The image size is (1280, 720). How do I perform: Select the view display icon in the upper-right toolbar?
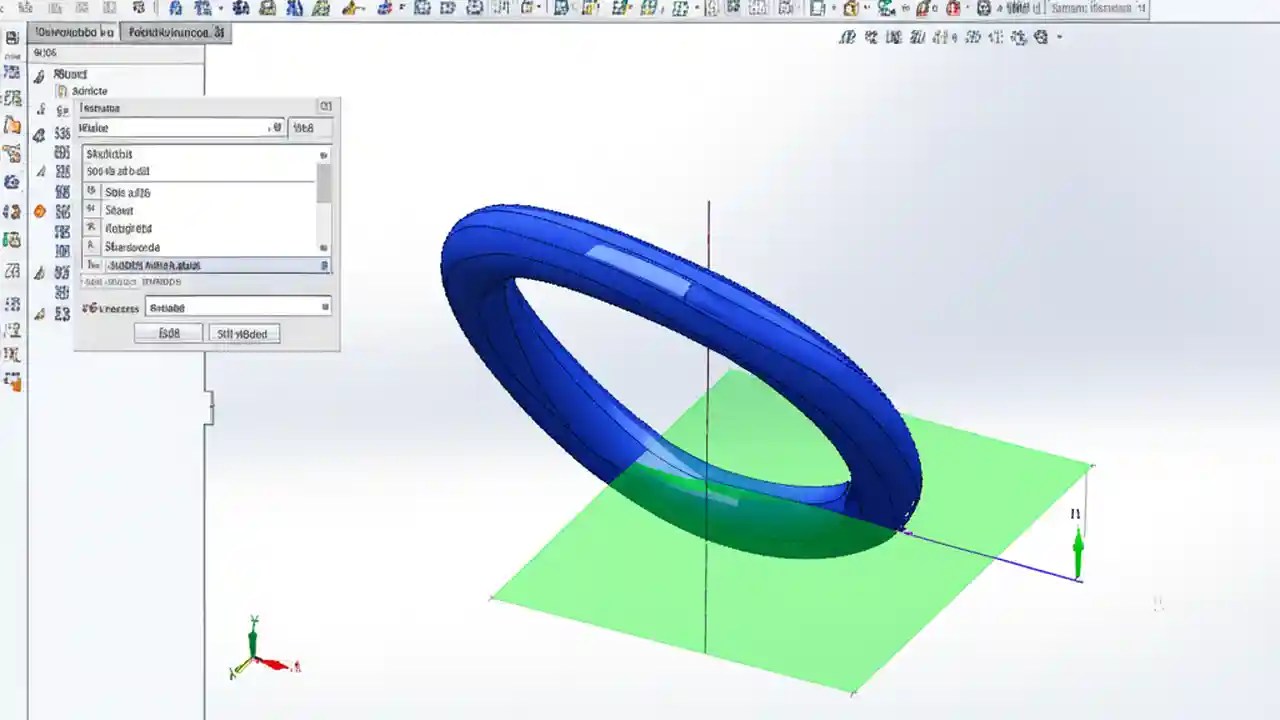tap(1040, 36)
